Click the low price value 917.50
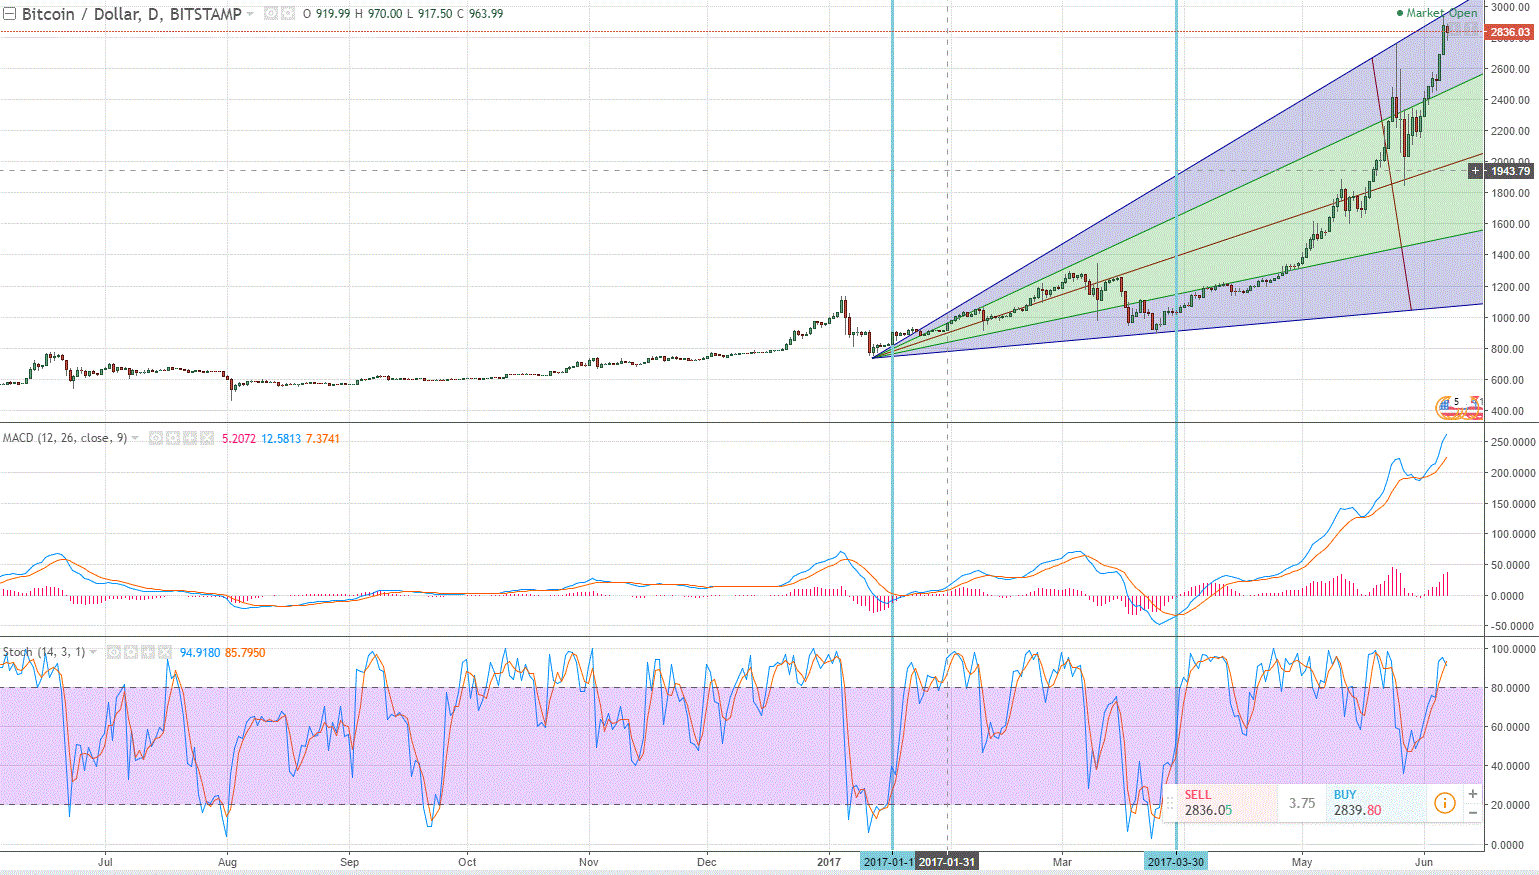The image size is (1539, 875). (435, 14)
